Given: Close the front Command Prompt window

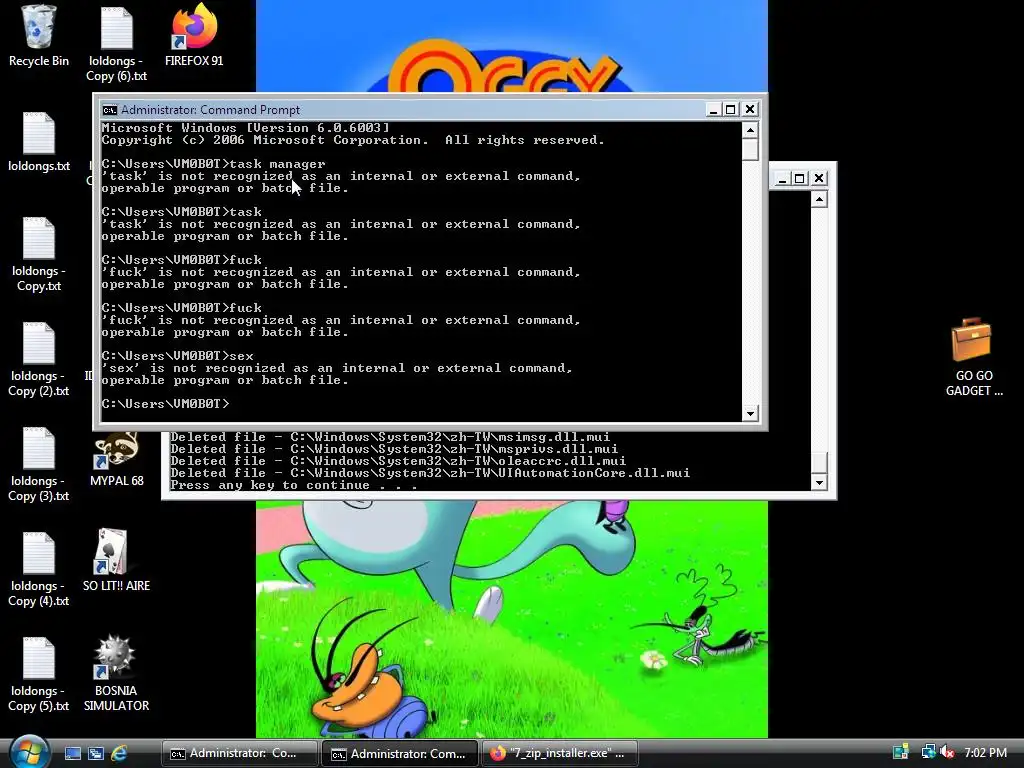Looking at the screenshot, I should 750,110.
